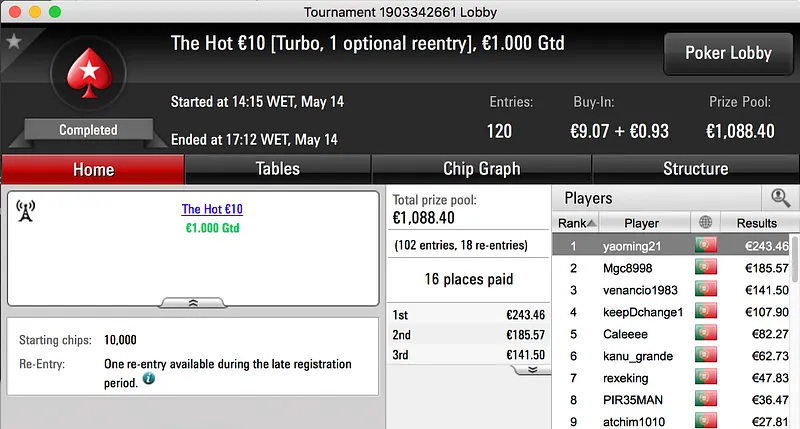Screen dimensions: 800x429
Task: Click the macOS green maximize button
Action: point(54,12)
